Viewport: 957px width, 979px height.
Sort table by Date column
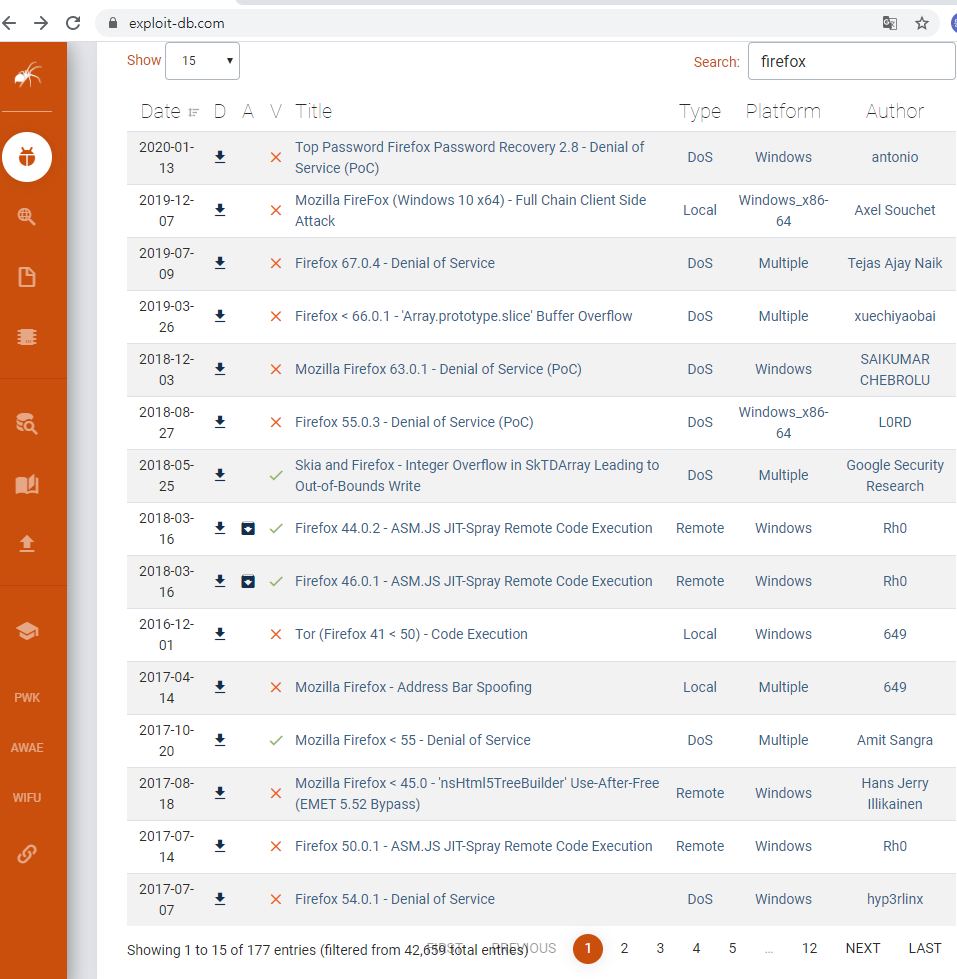click(169, 111)
